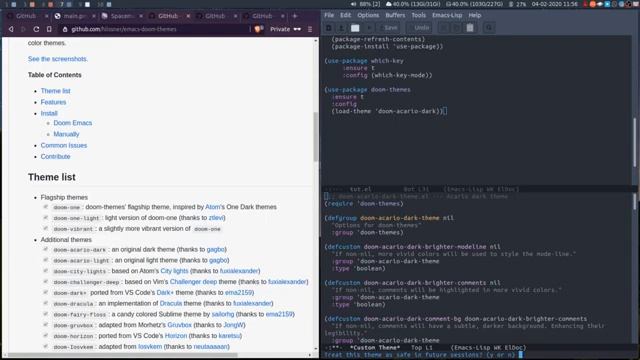
Task: Open Emacs Tools menu
Action: click(418, 15)
